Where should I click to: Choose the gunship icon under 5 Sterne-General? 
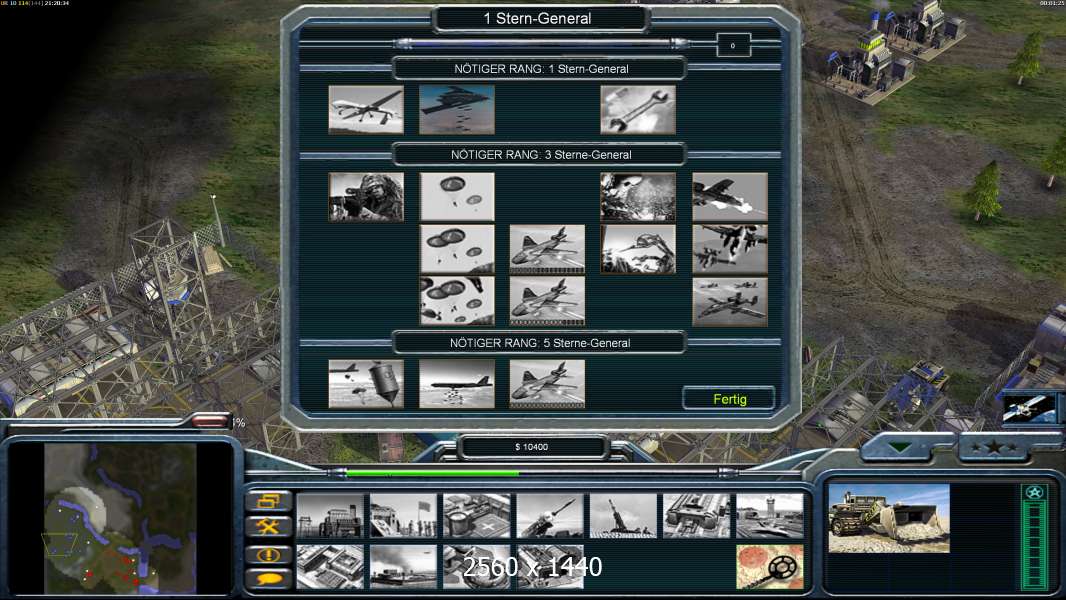pyautogui.click(x=547, y=384)
